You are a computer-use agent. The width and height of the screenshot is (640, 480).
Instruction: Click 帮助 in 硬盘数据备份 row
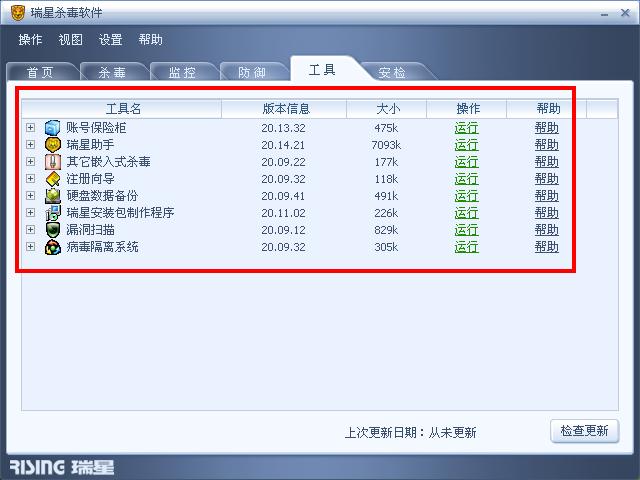[547, 196]
